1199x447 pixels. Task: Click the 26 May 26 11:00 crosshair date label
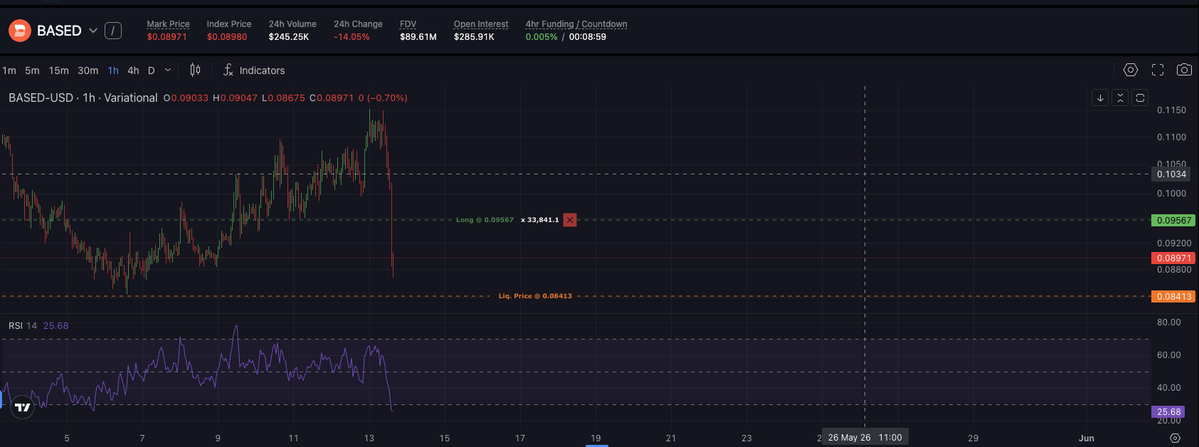tap(864, 438)
